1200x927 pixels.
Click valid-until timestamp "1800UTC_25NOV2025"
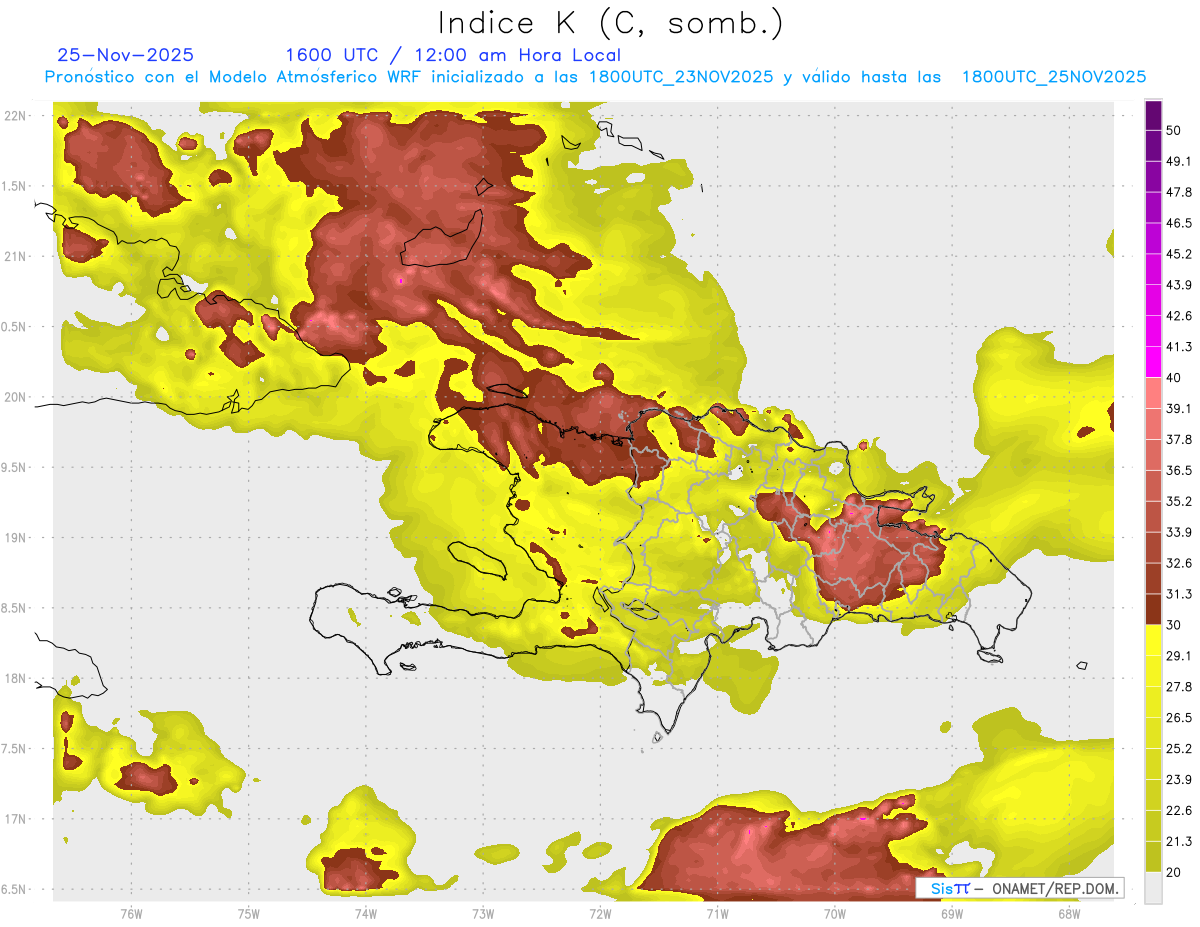1054,77
